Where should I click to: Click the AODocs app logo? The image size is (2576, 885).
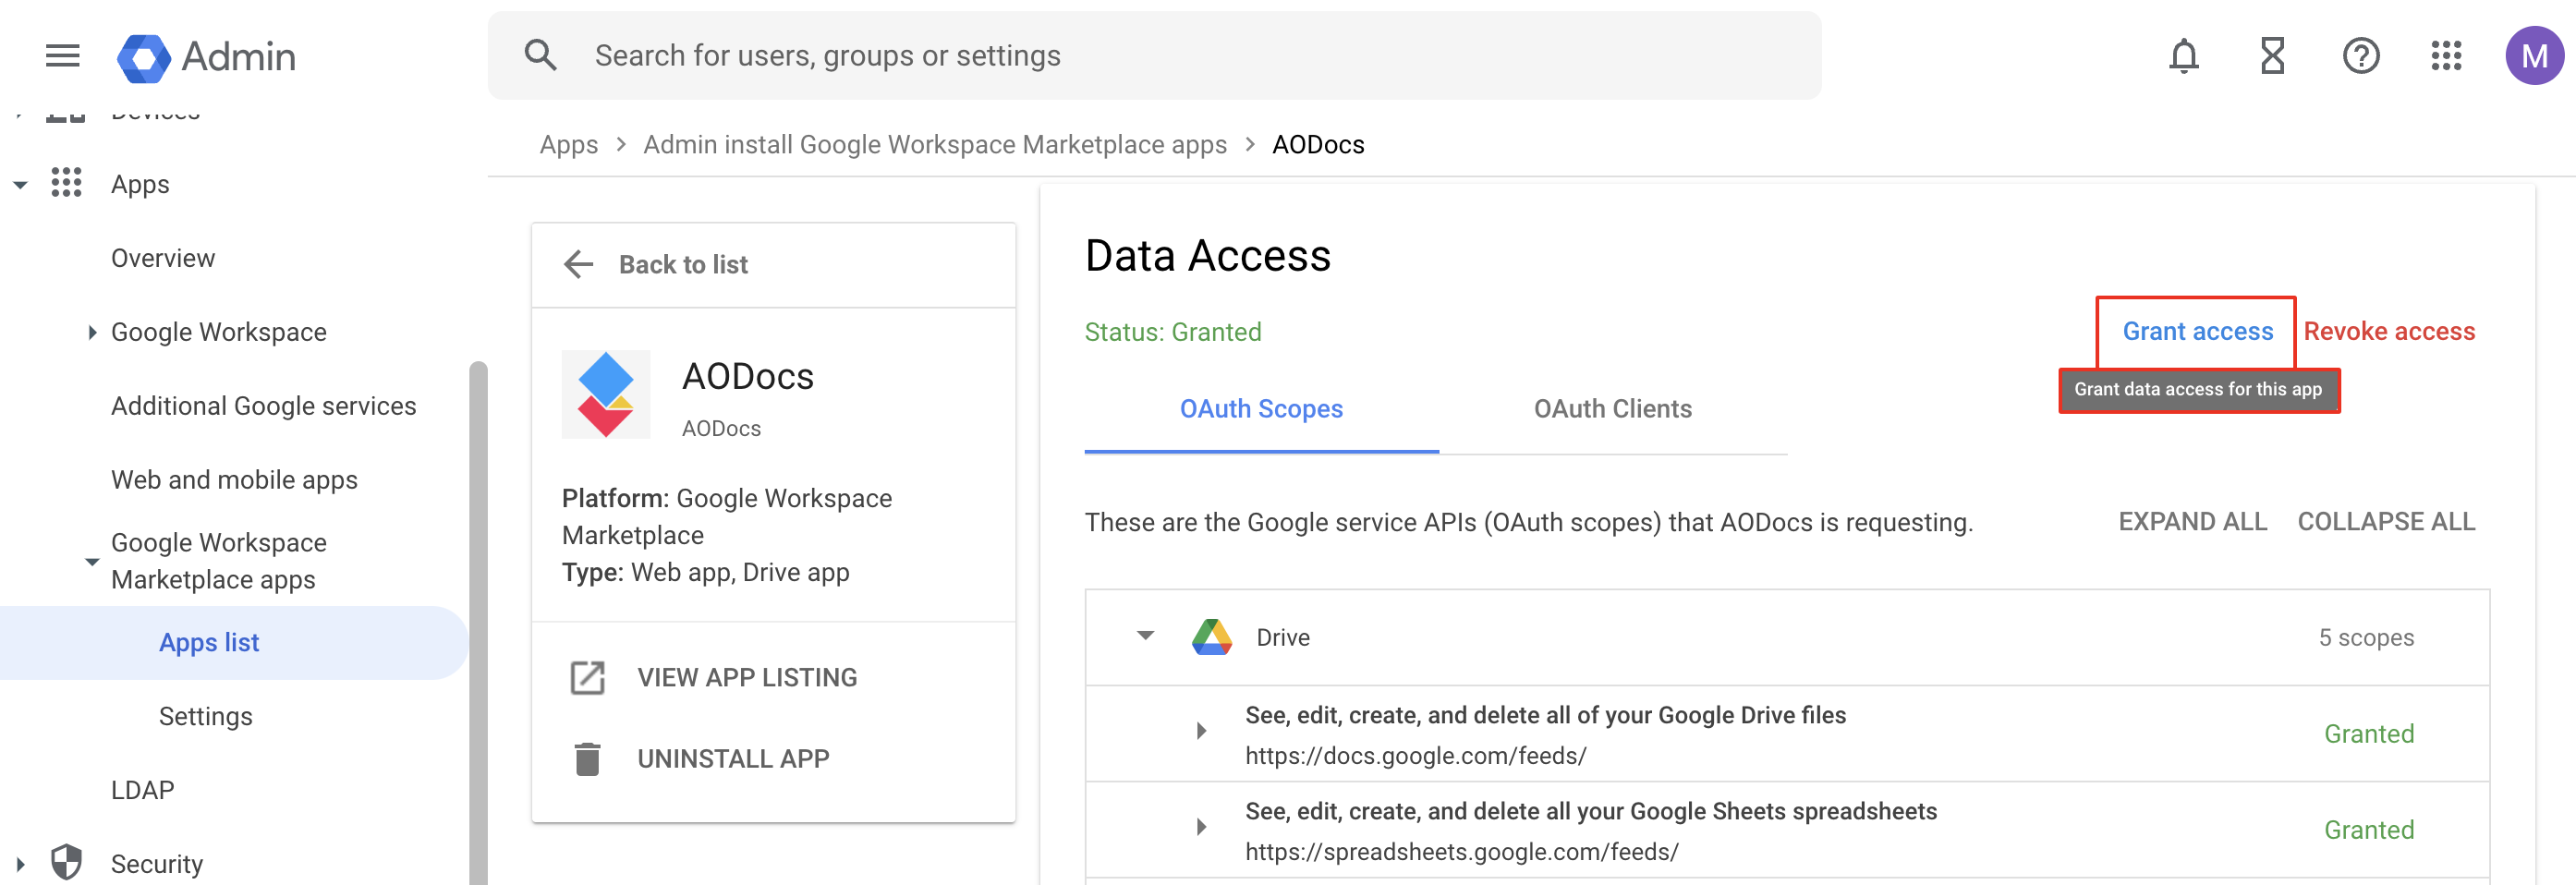pyautogui.click(x=606, y=394)
